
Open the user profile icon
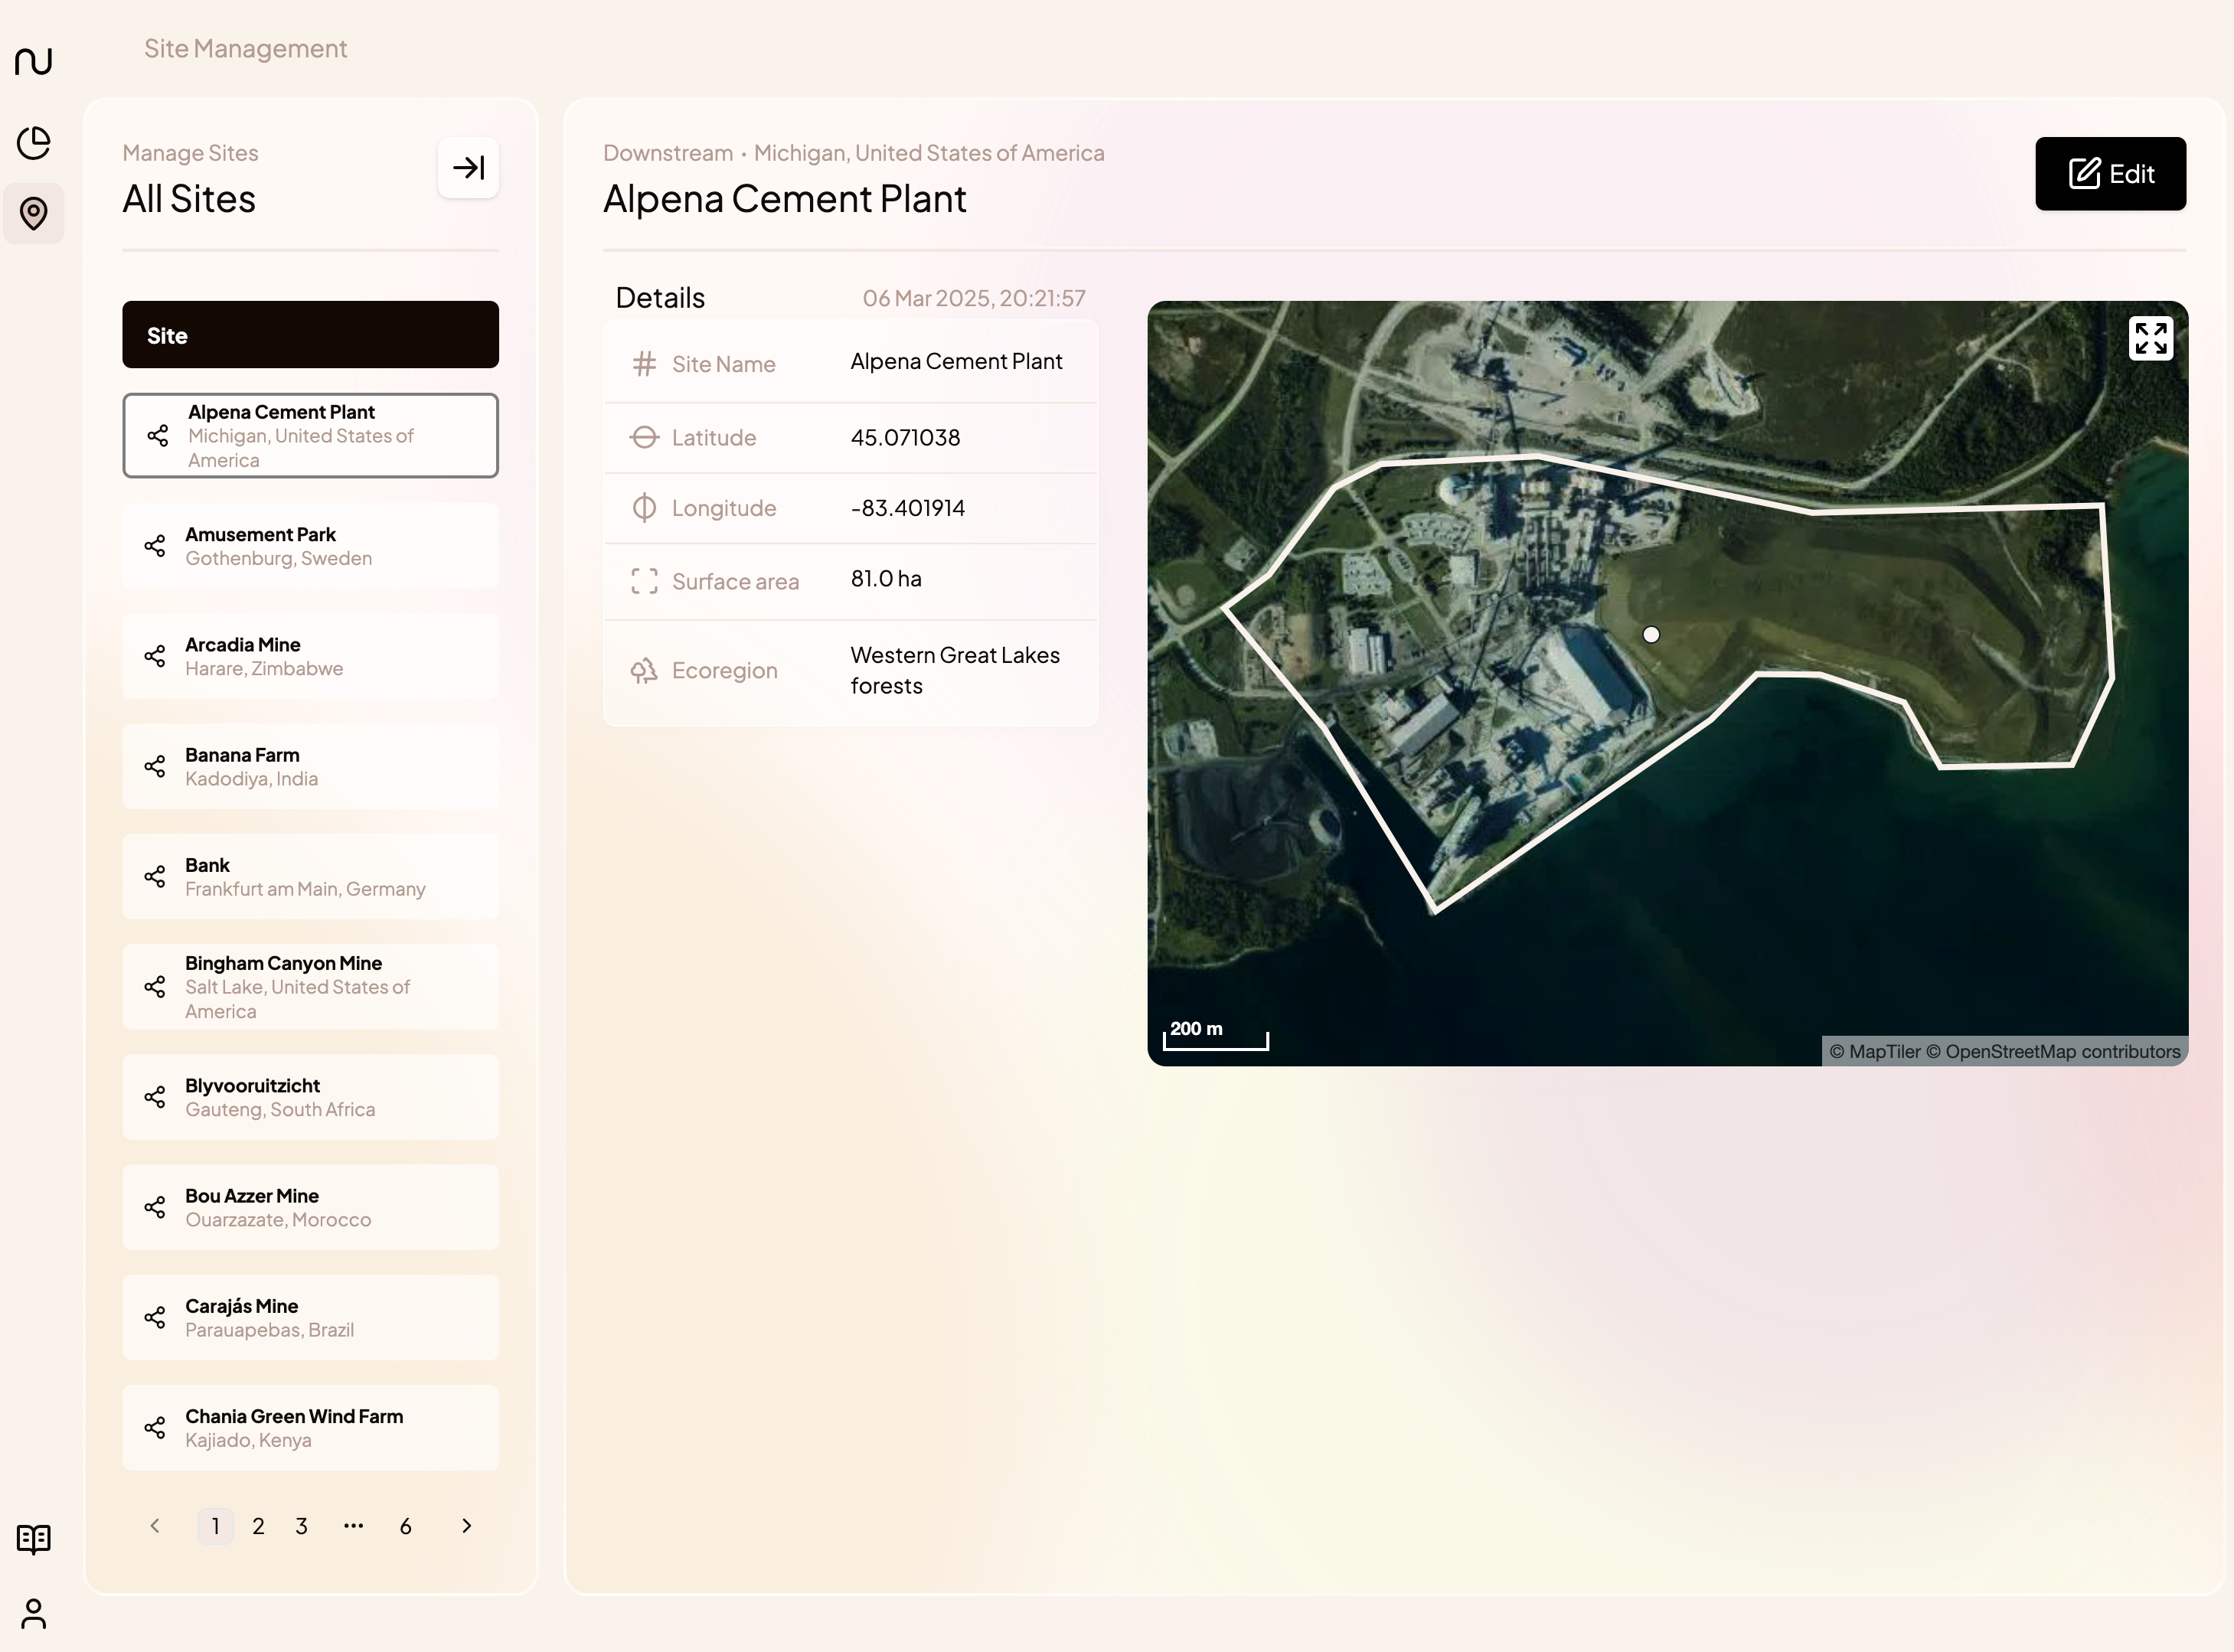pyautogui.click(x=34, y=1613)
